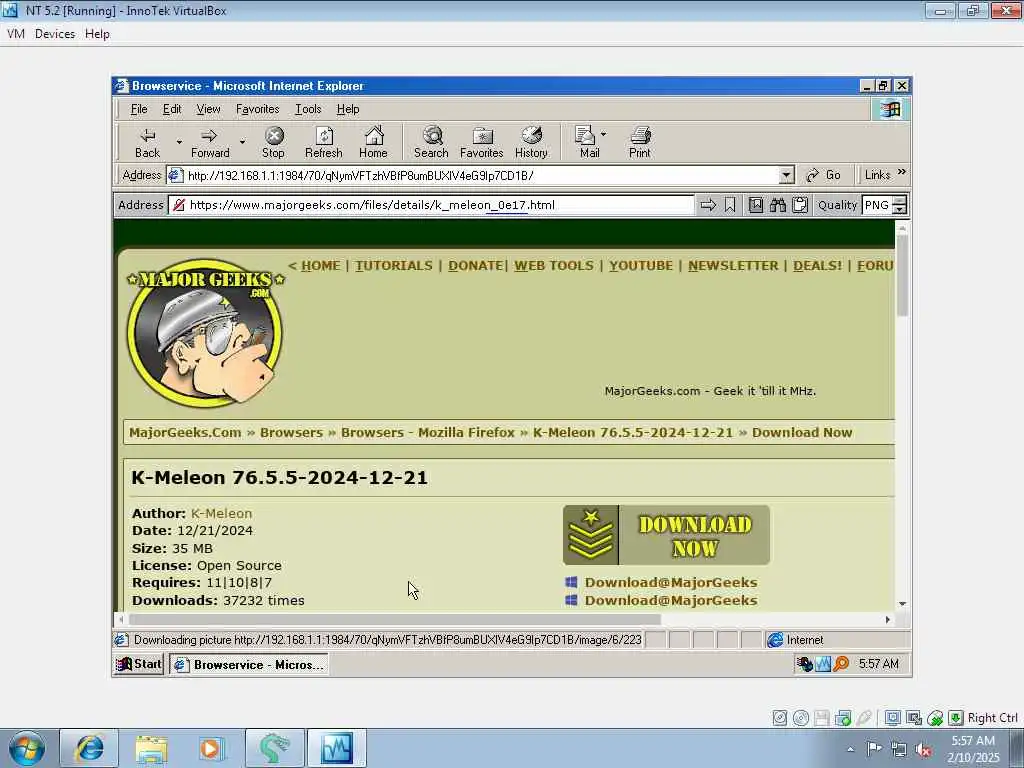Viewport: 1024px width, 768px height.
Task: Click first Download@MajorGeeks link
Action: (671, 583)
